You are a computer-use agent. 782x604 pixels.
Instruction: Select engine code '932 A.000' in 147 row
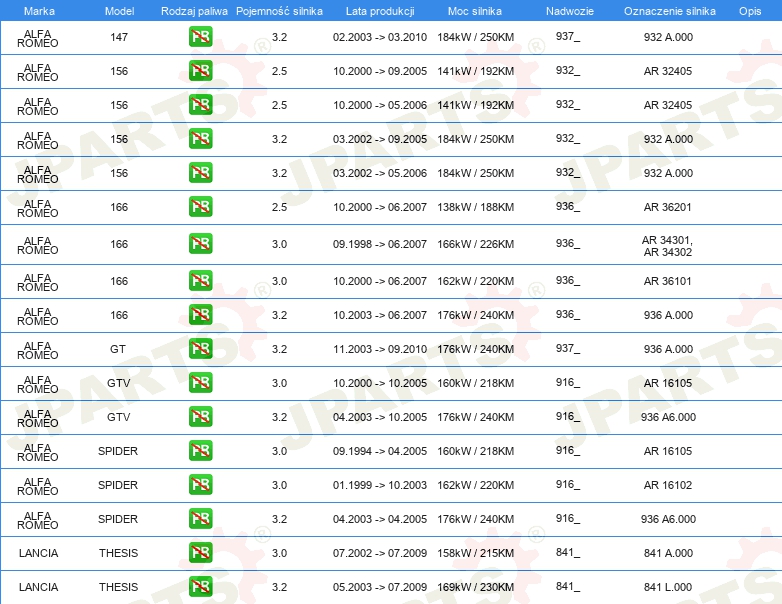point(668,37)
